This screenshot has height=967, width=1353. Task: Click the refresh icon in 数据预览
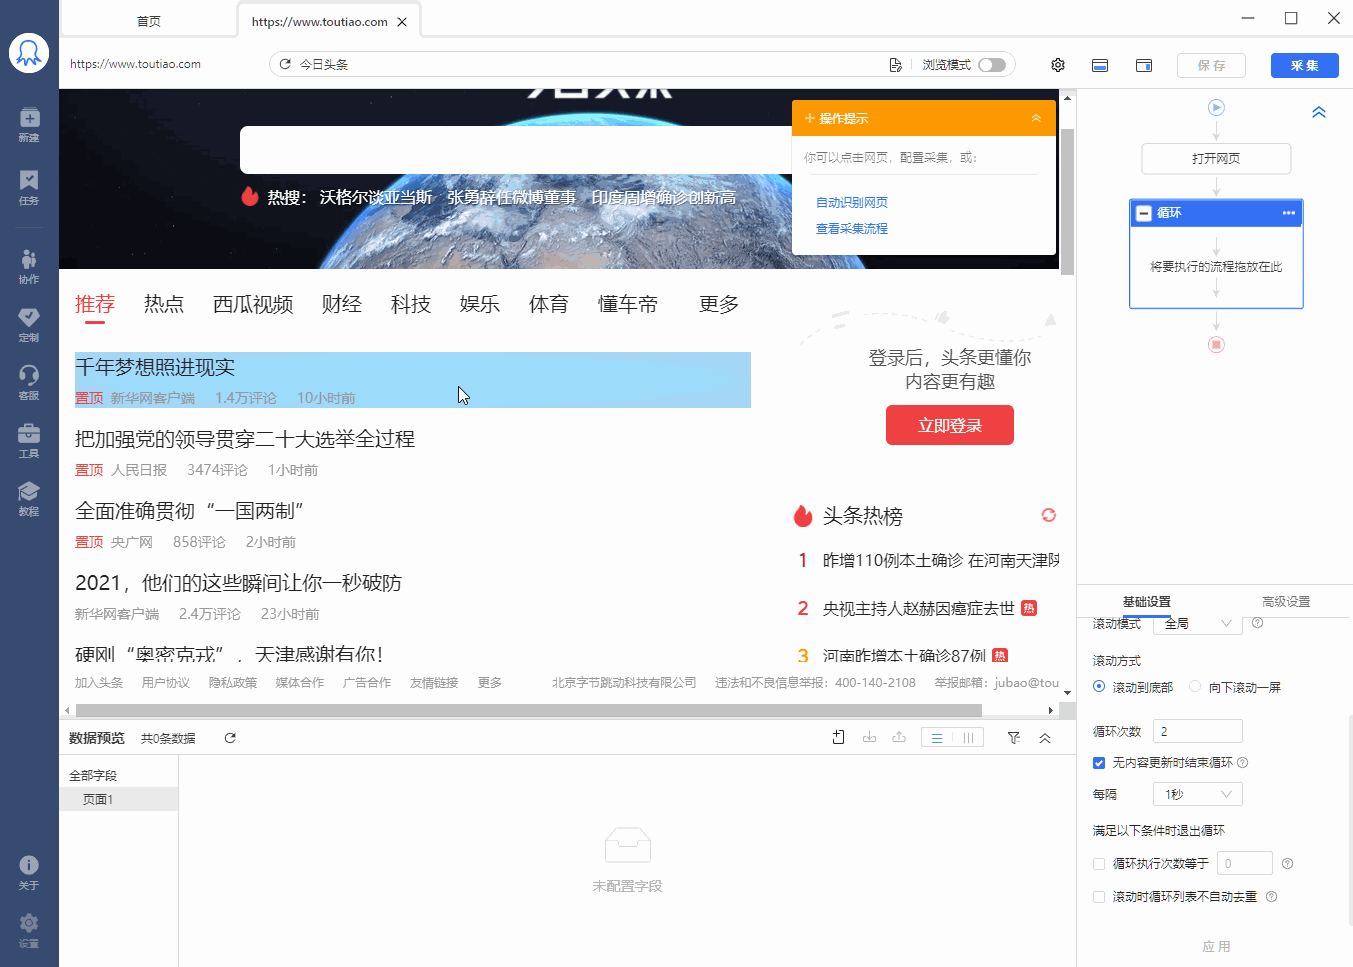(230, 738)
